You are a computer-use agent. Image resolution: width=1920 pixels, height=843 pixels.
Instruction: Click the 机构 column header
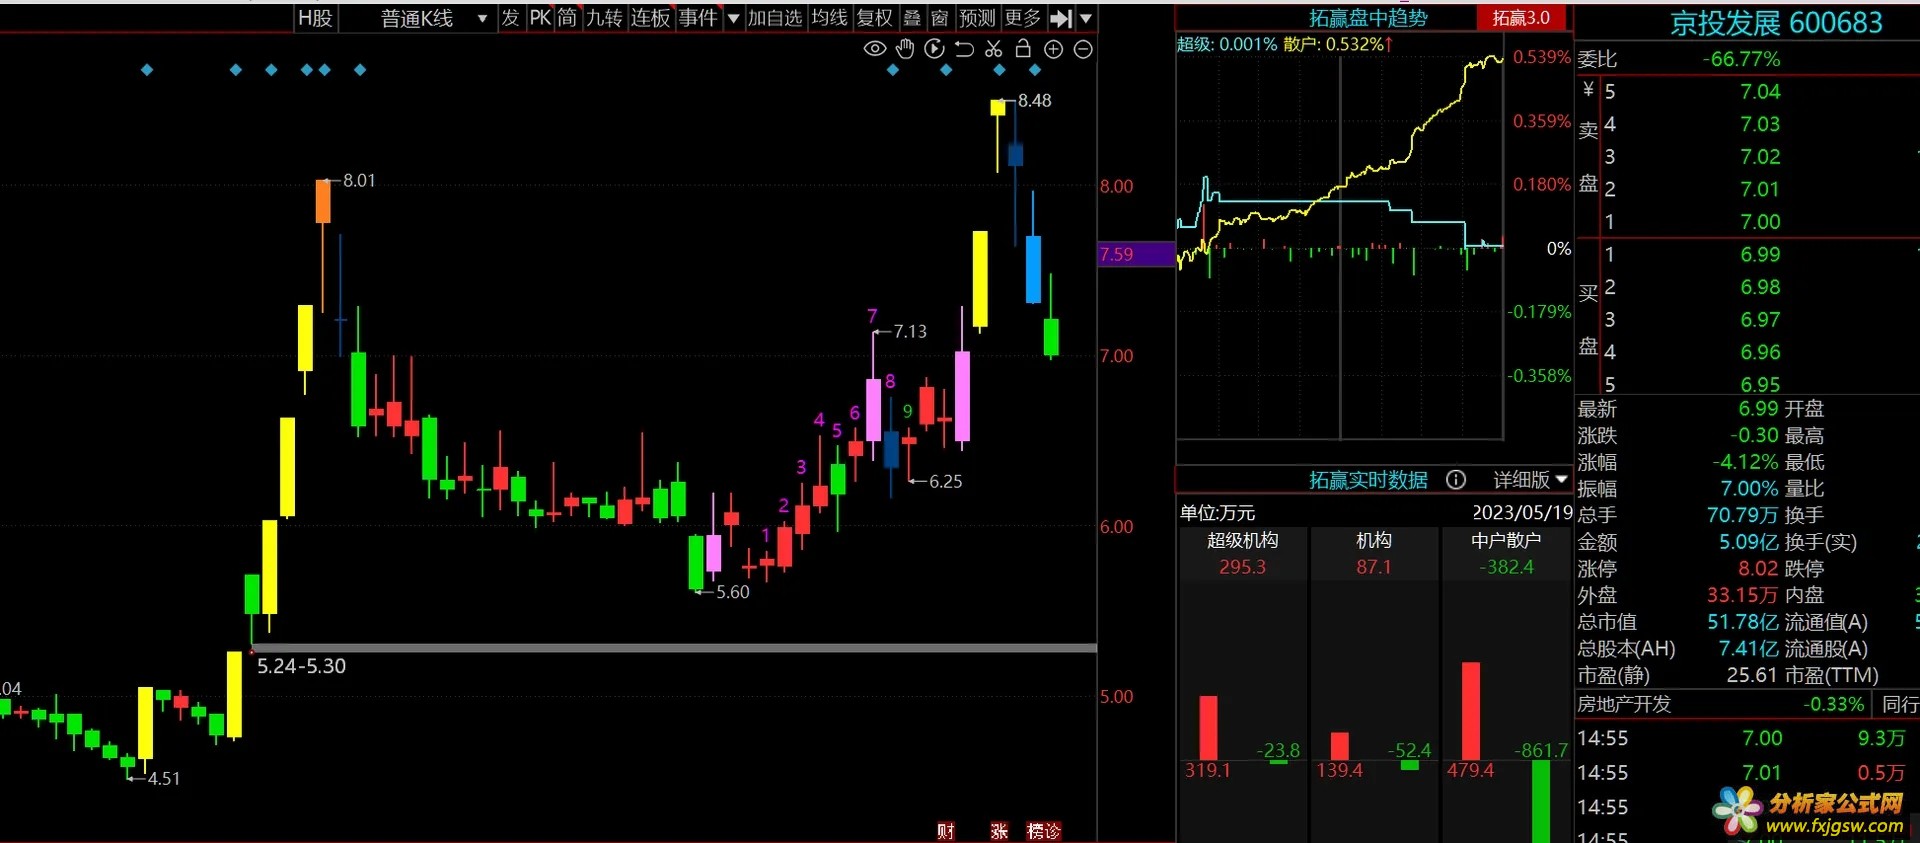click(x=1373, y=540)
